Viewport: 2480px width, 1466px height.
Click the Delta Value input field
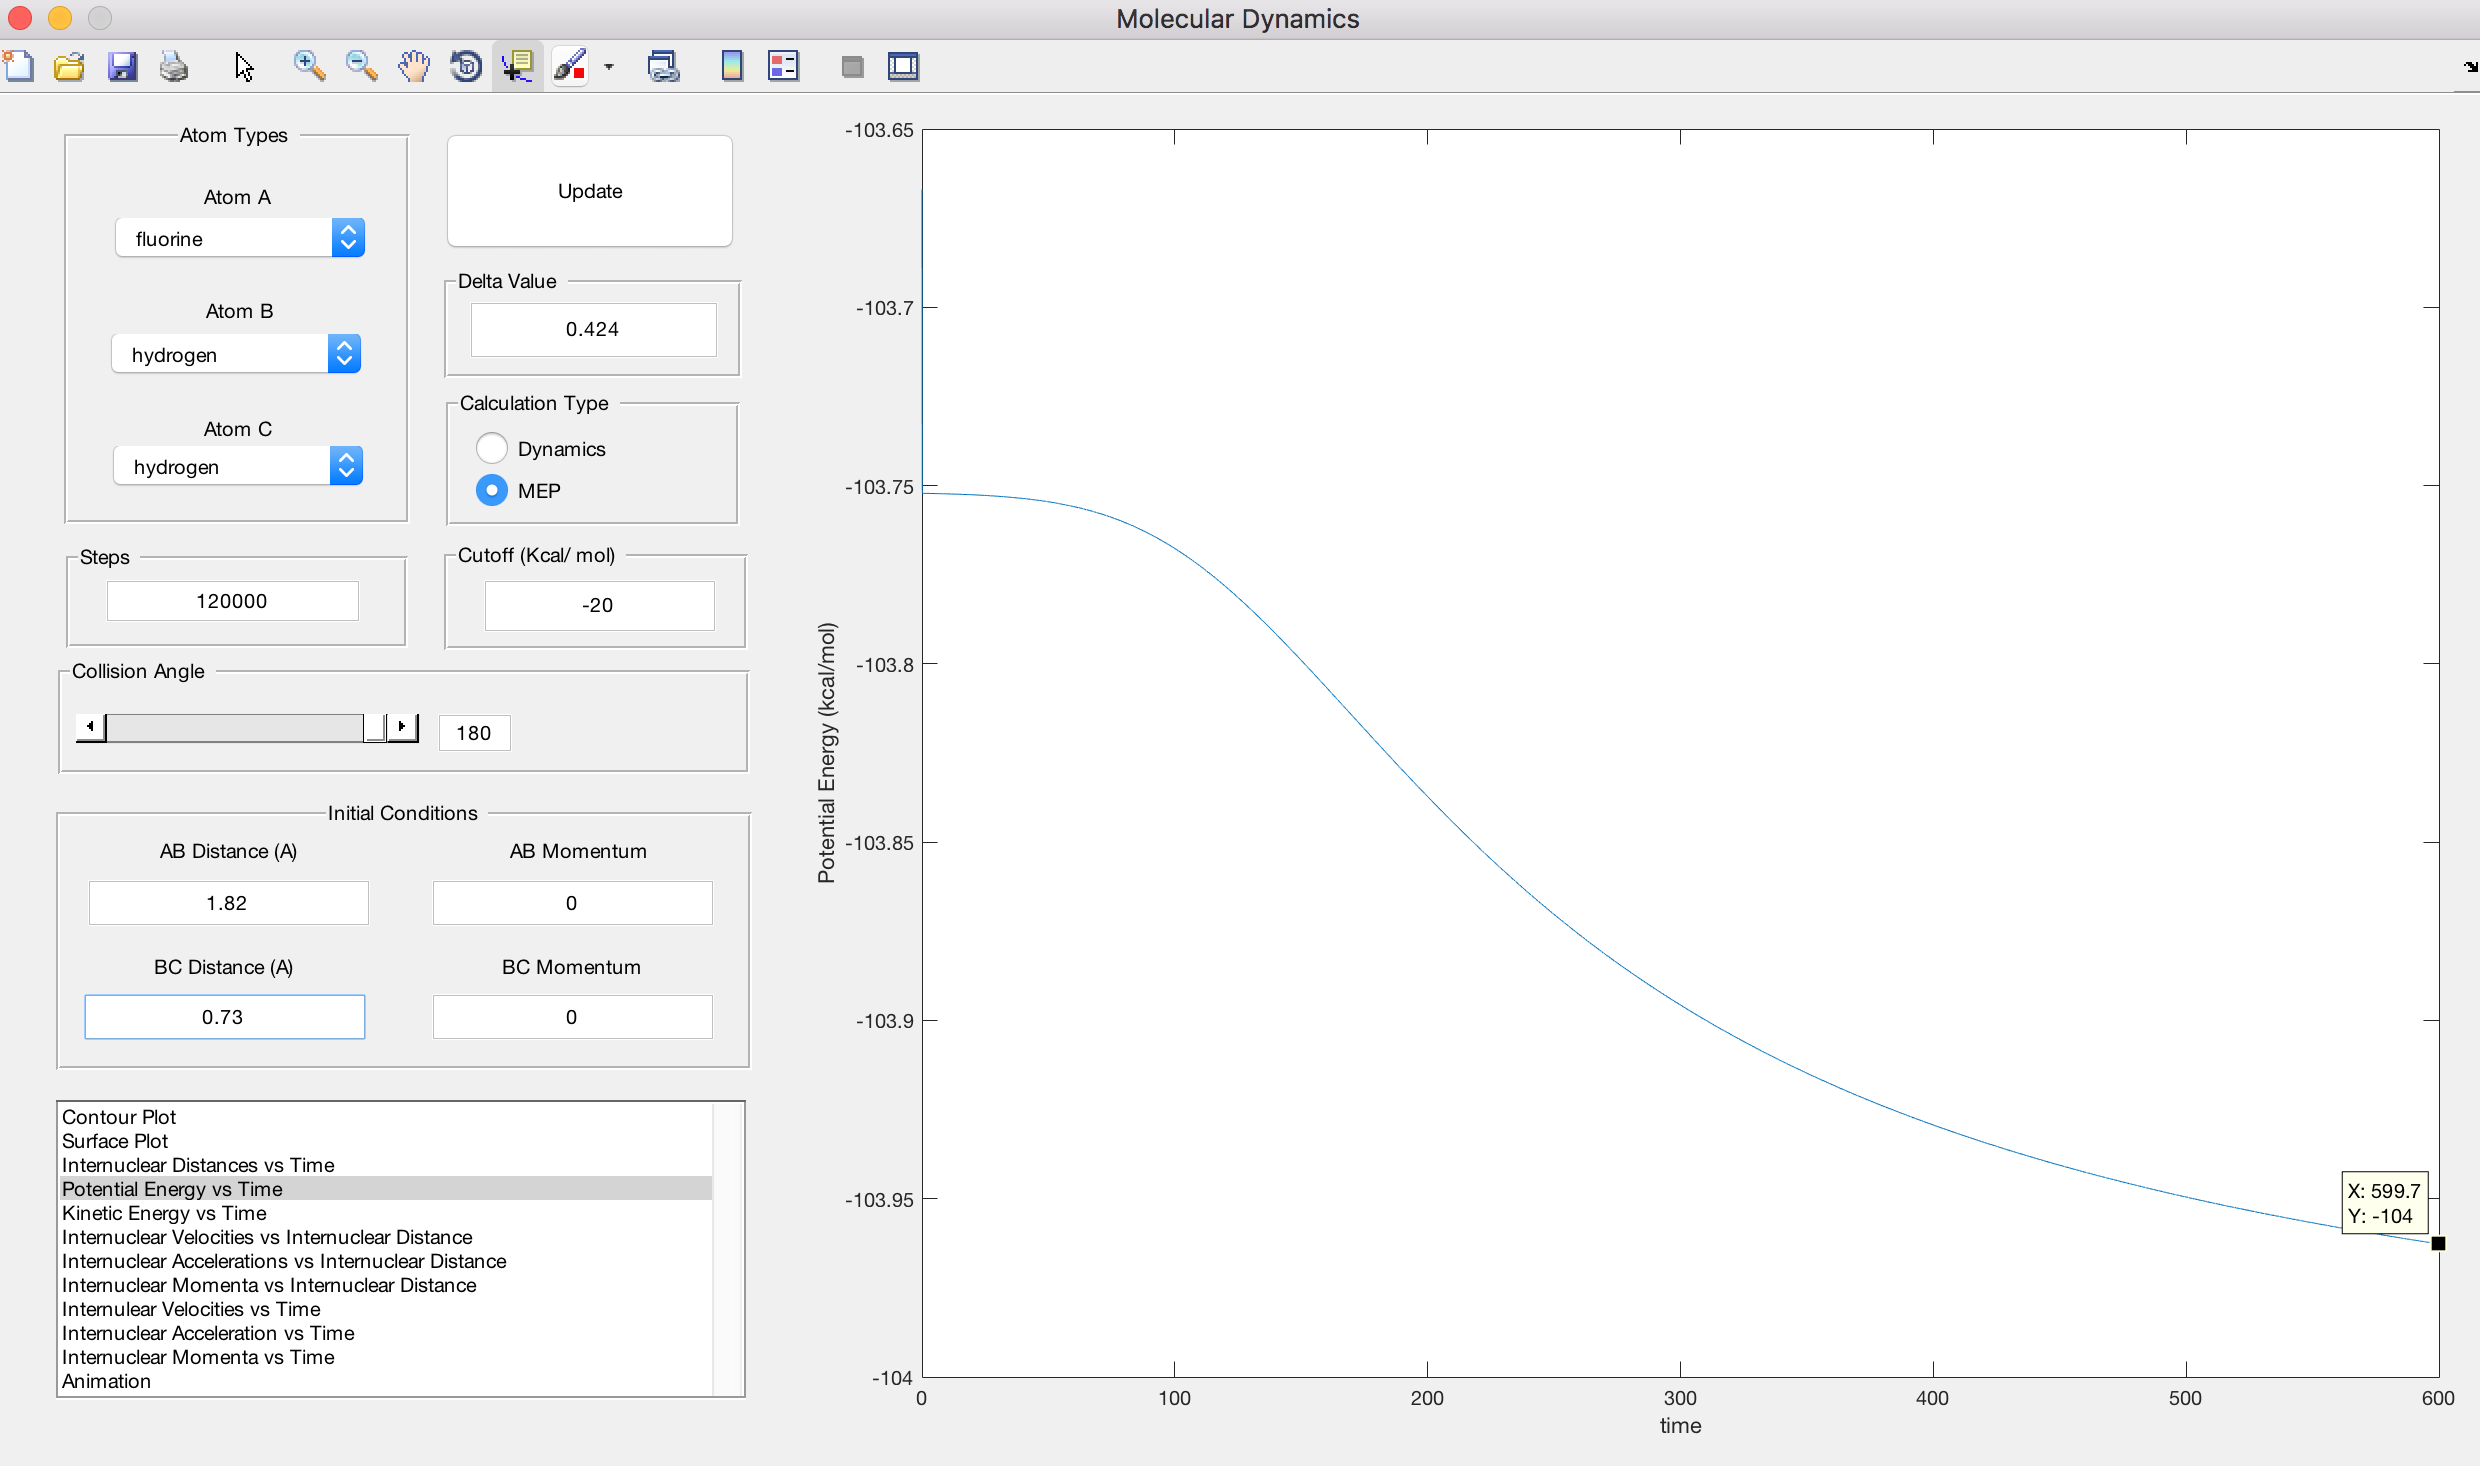tap(593, 329)
